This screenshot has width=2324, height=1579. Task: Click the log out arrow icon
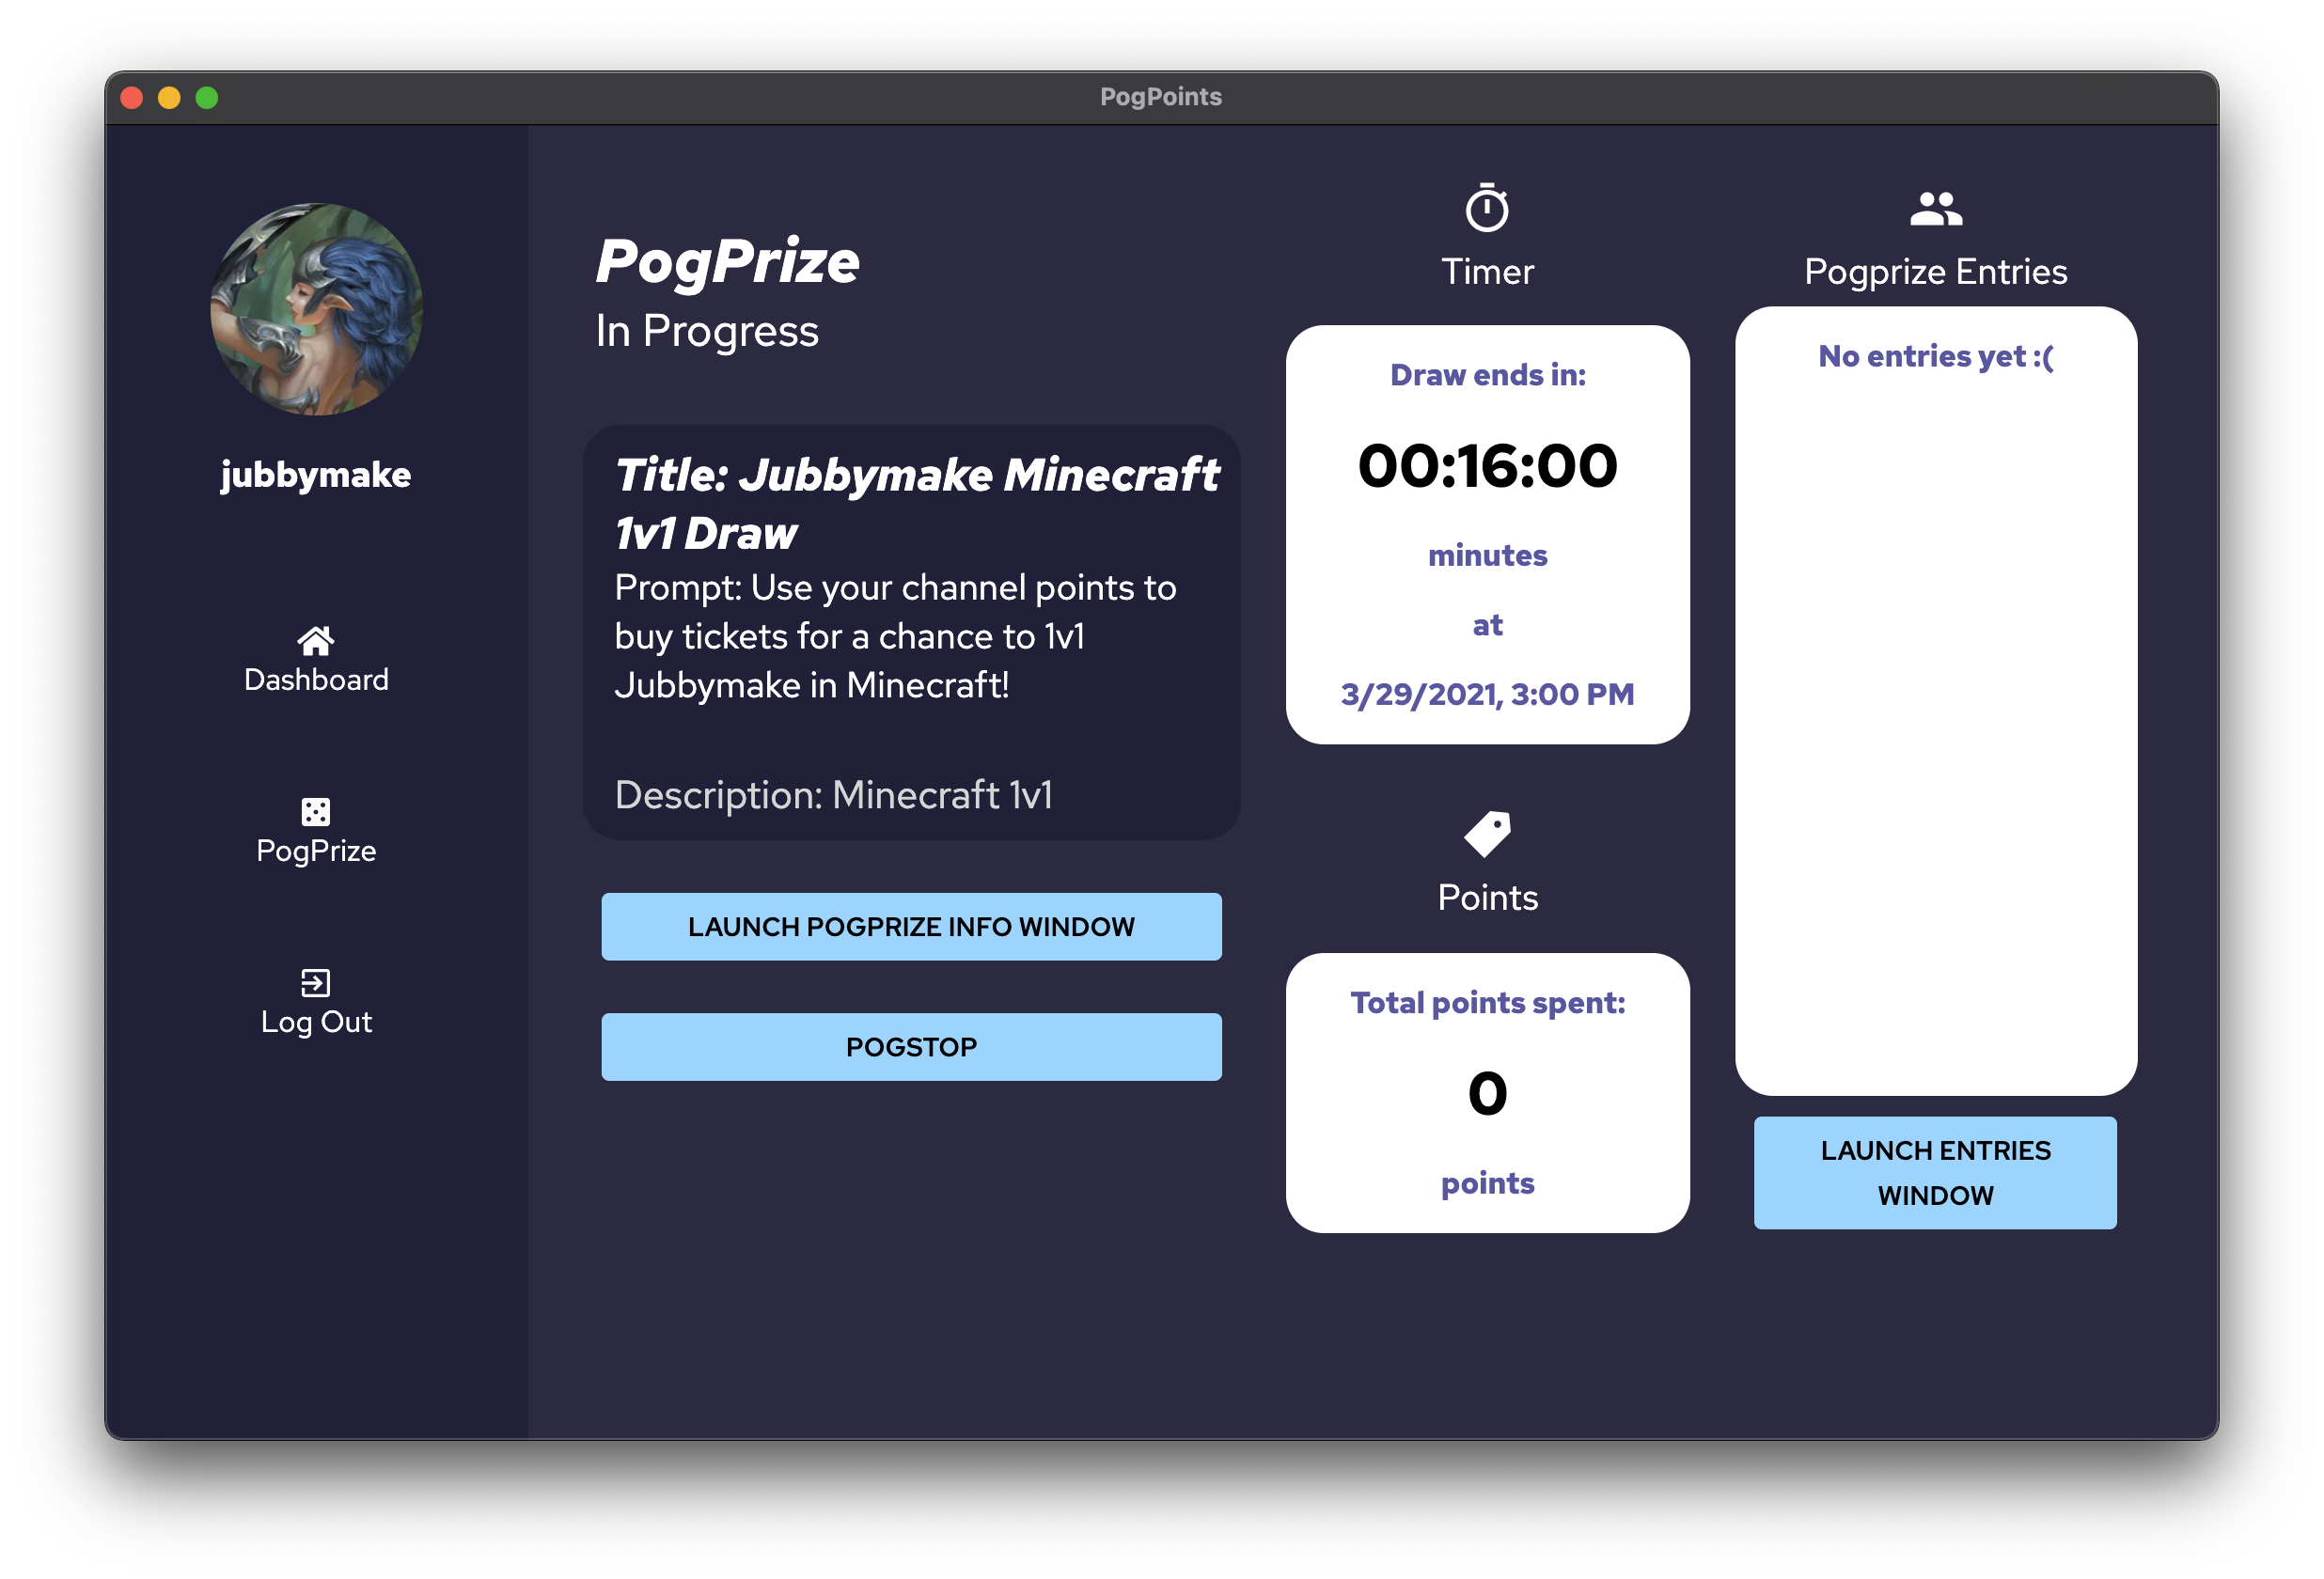point(316,983)
